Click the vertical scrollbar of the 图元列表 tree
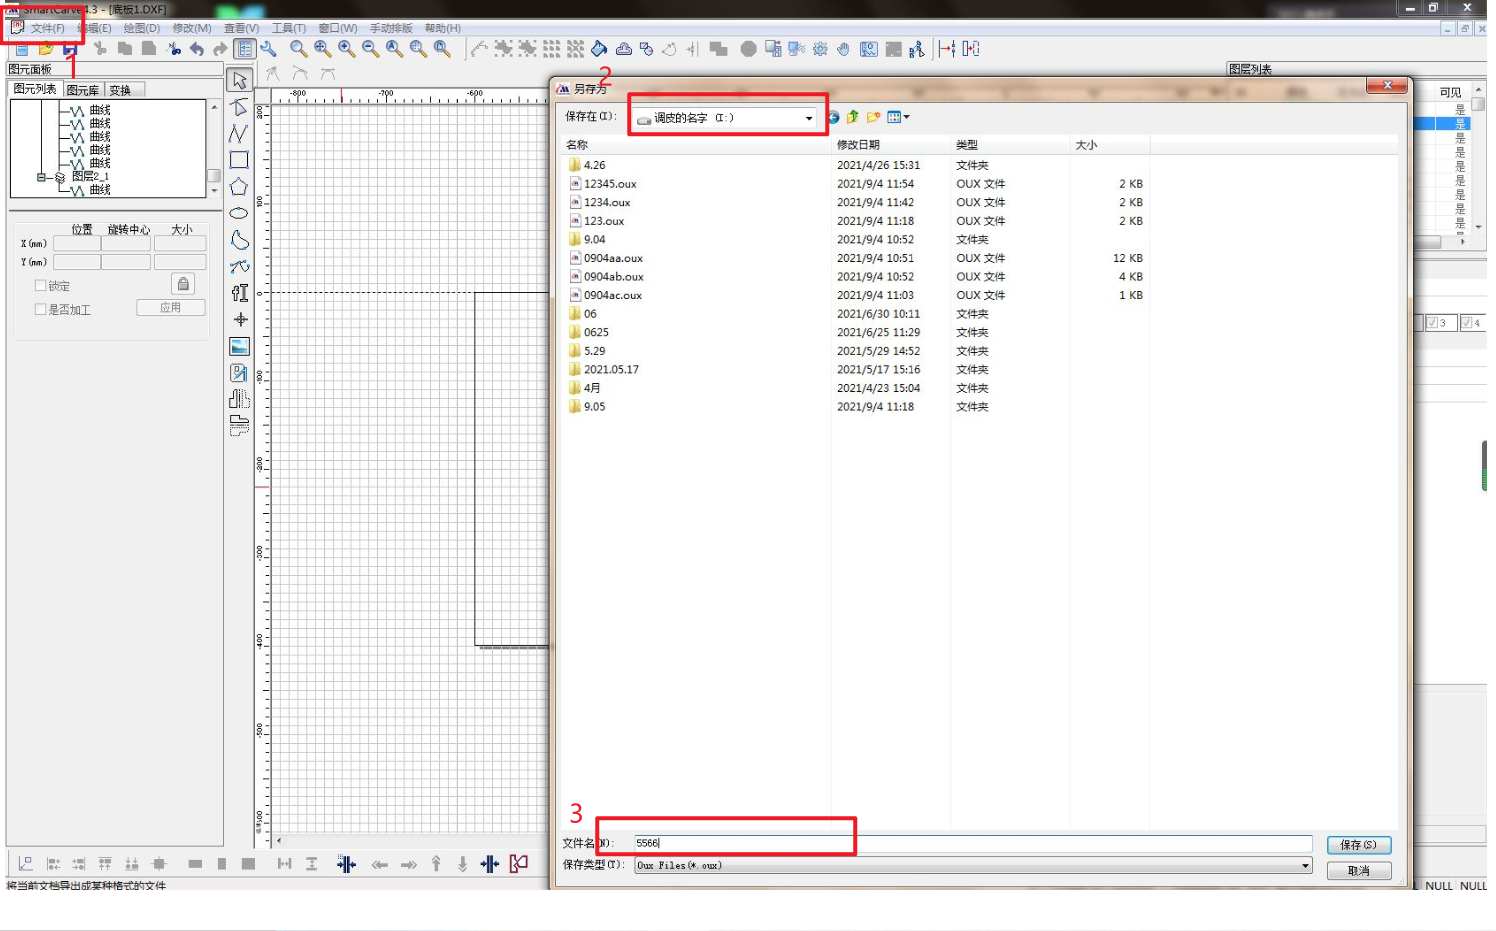The height and width of the screenshot is (931, 1496). click(214, 148)
